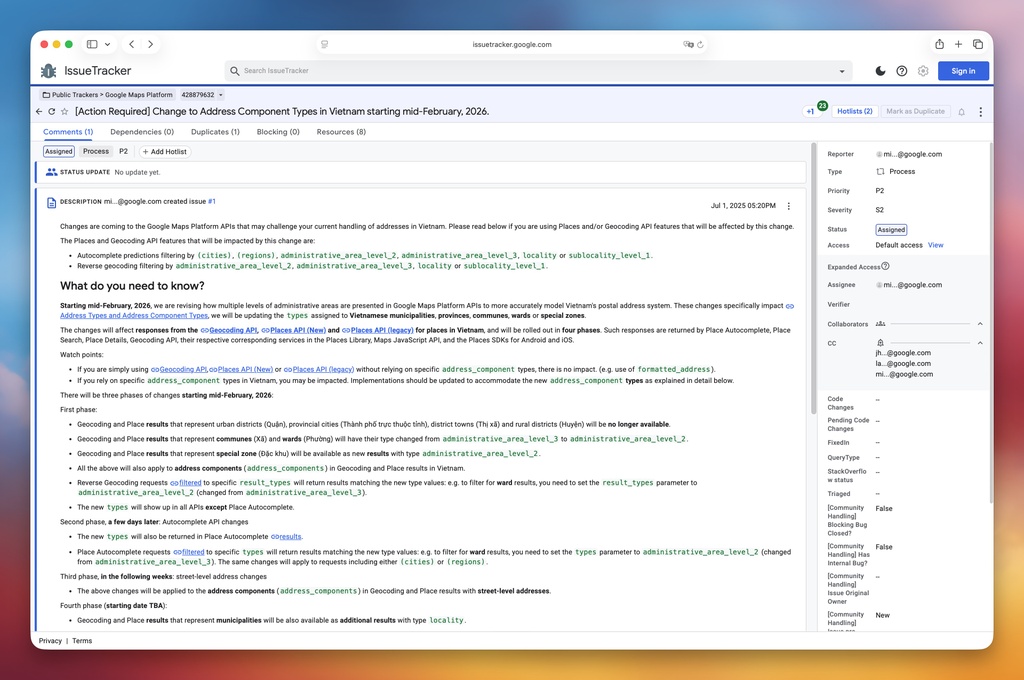The width and height of the screenshot is (1024, 680).
Task: Click the Expanded Access help icon
Action: tap(886, 267)
